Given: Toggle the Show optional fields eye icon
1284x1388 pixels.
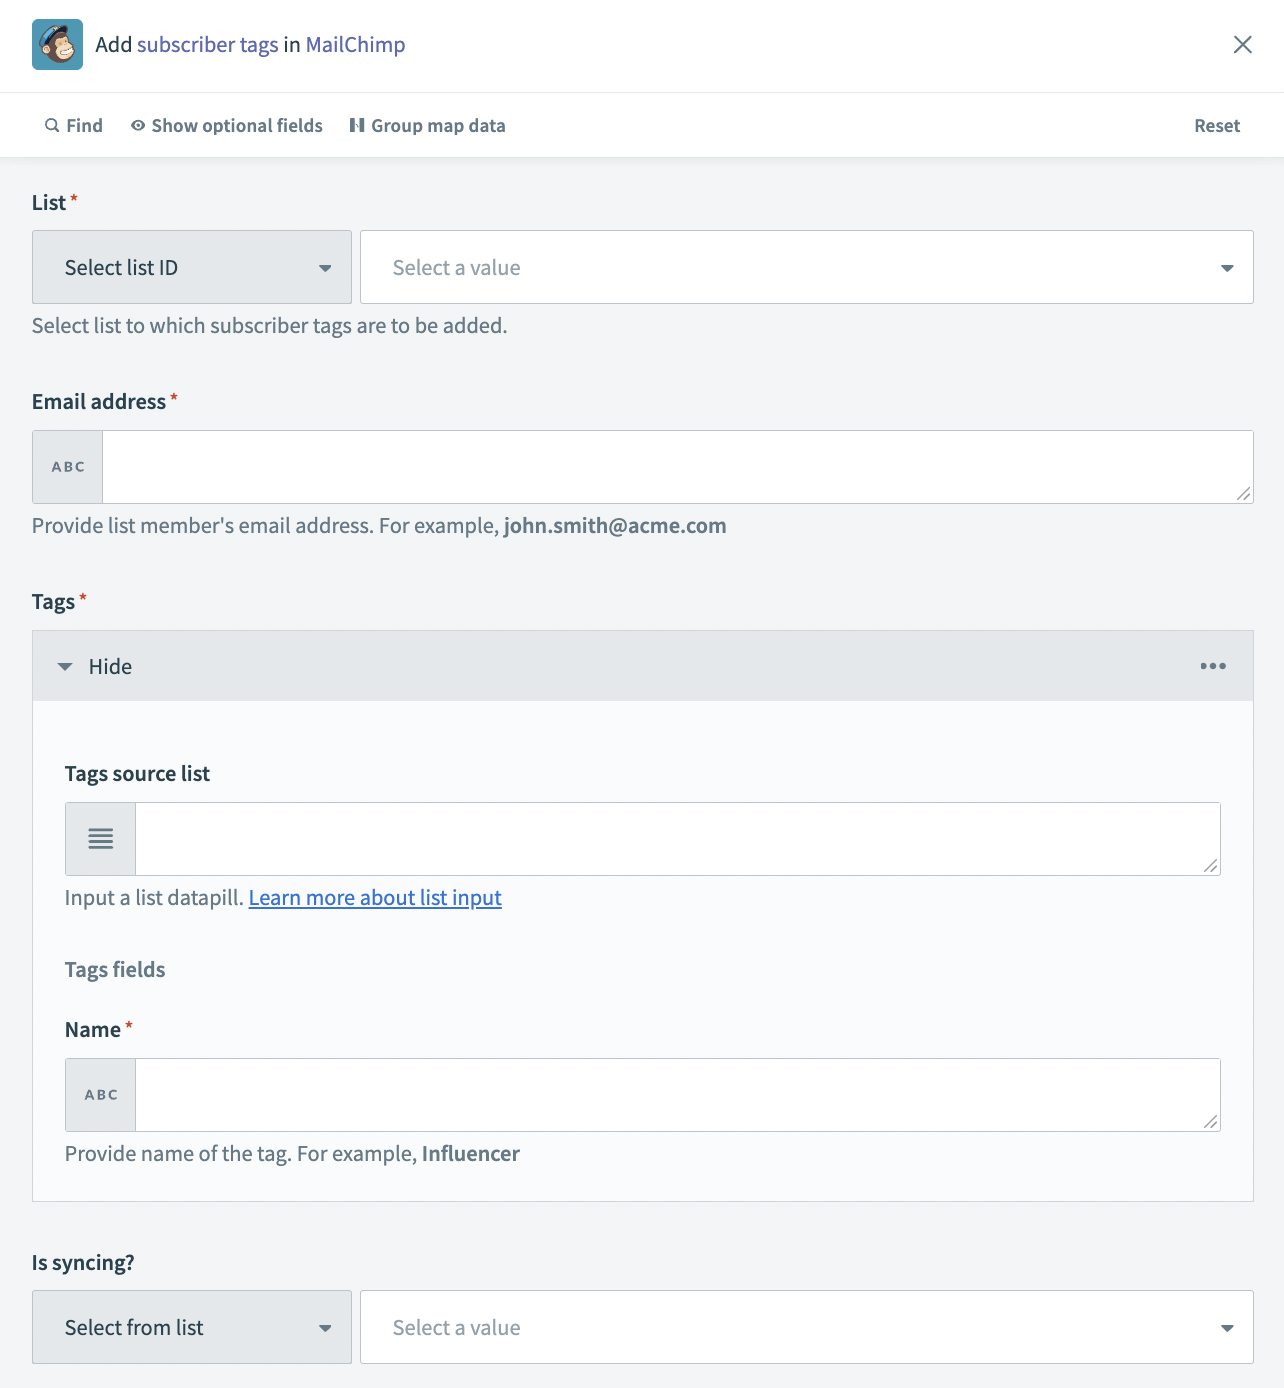Looking at the screenshot, I should coord(137,125).
